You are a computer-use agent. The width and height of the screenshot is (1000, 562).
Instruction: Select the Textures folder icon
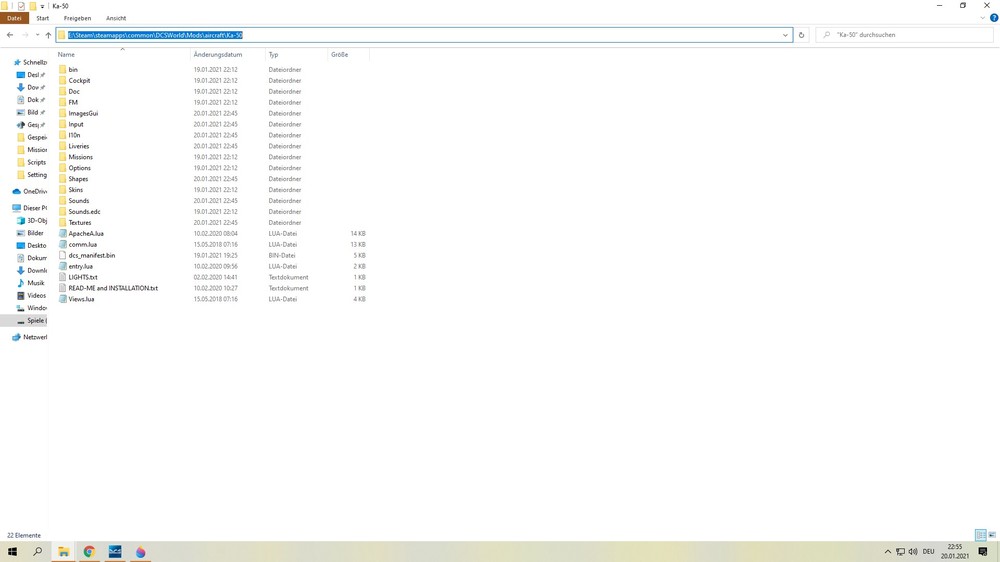point(62,223)
